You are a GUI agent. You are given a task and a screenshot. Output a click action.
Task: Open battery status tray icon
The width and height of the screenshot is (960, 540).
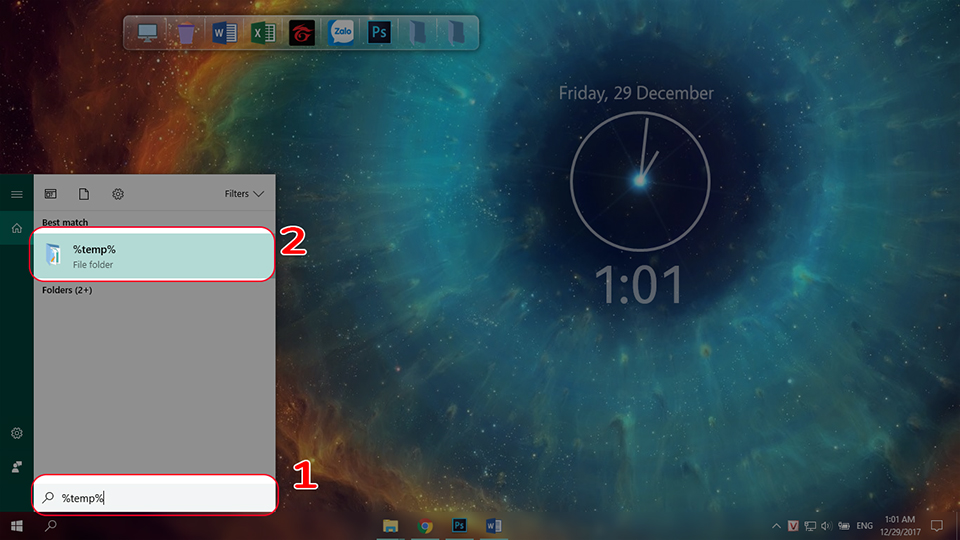(844, 526)
